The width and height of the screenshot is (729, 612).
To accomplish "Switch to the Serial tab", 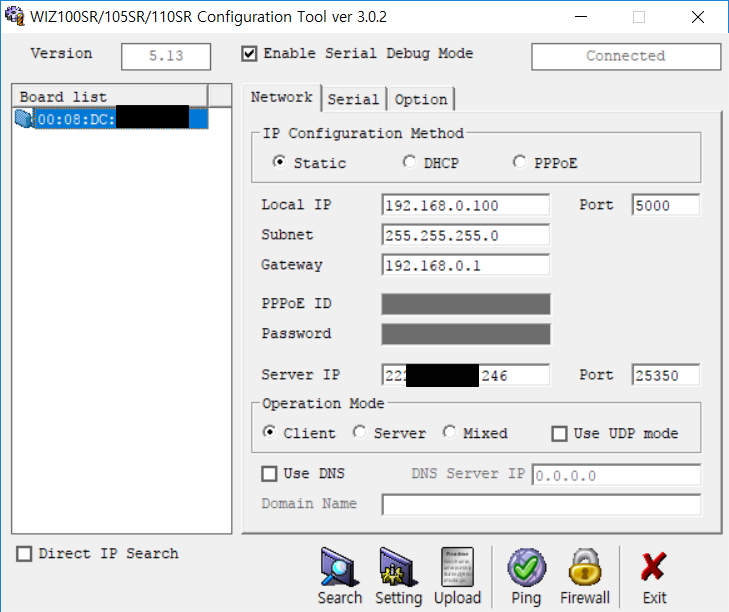I will pos(354,99).
